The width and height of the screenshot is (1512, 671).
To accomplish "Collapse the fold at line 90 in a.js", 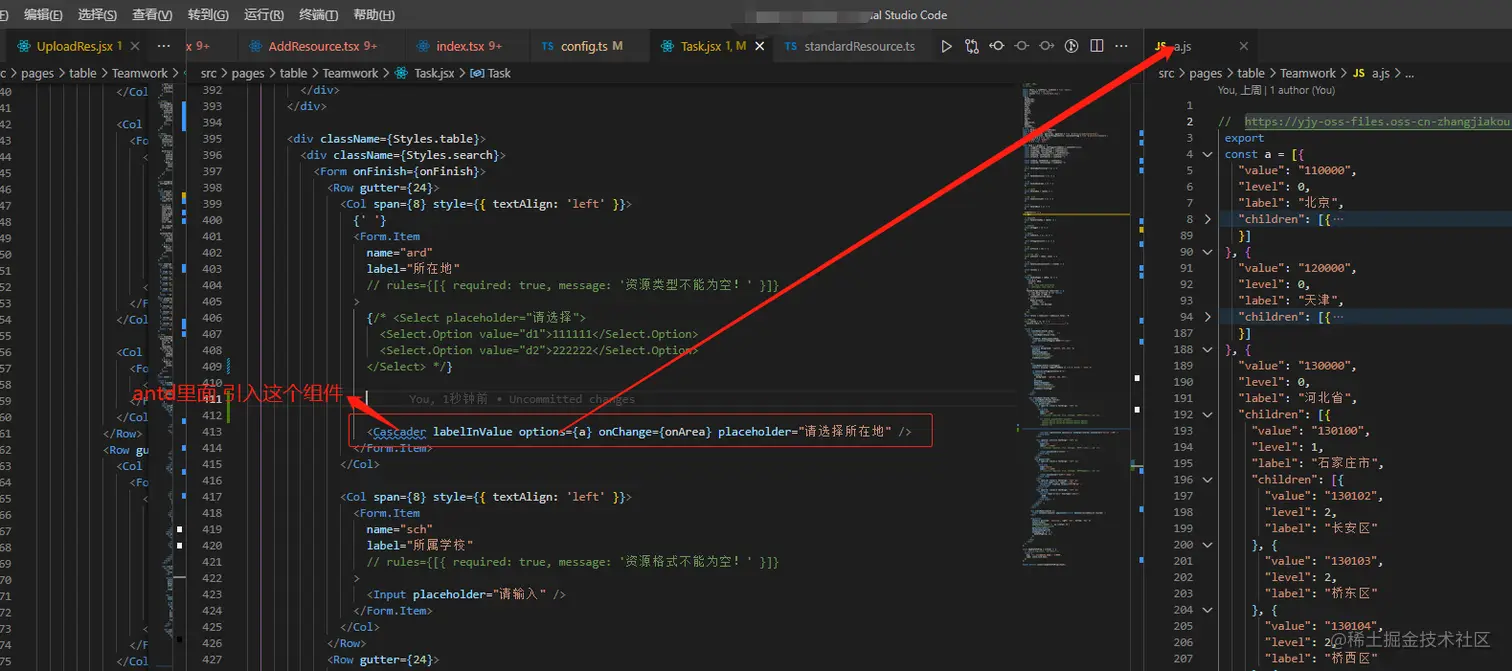I will [x=1207, y=252].
